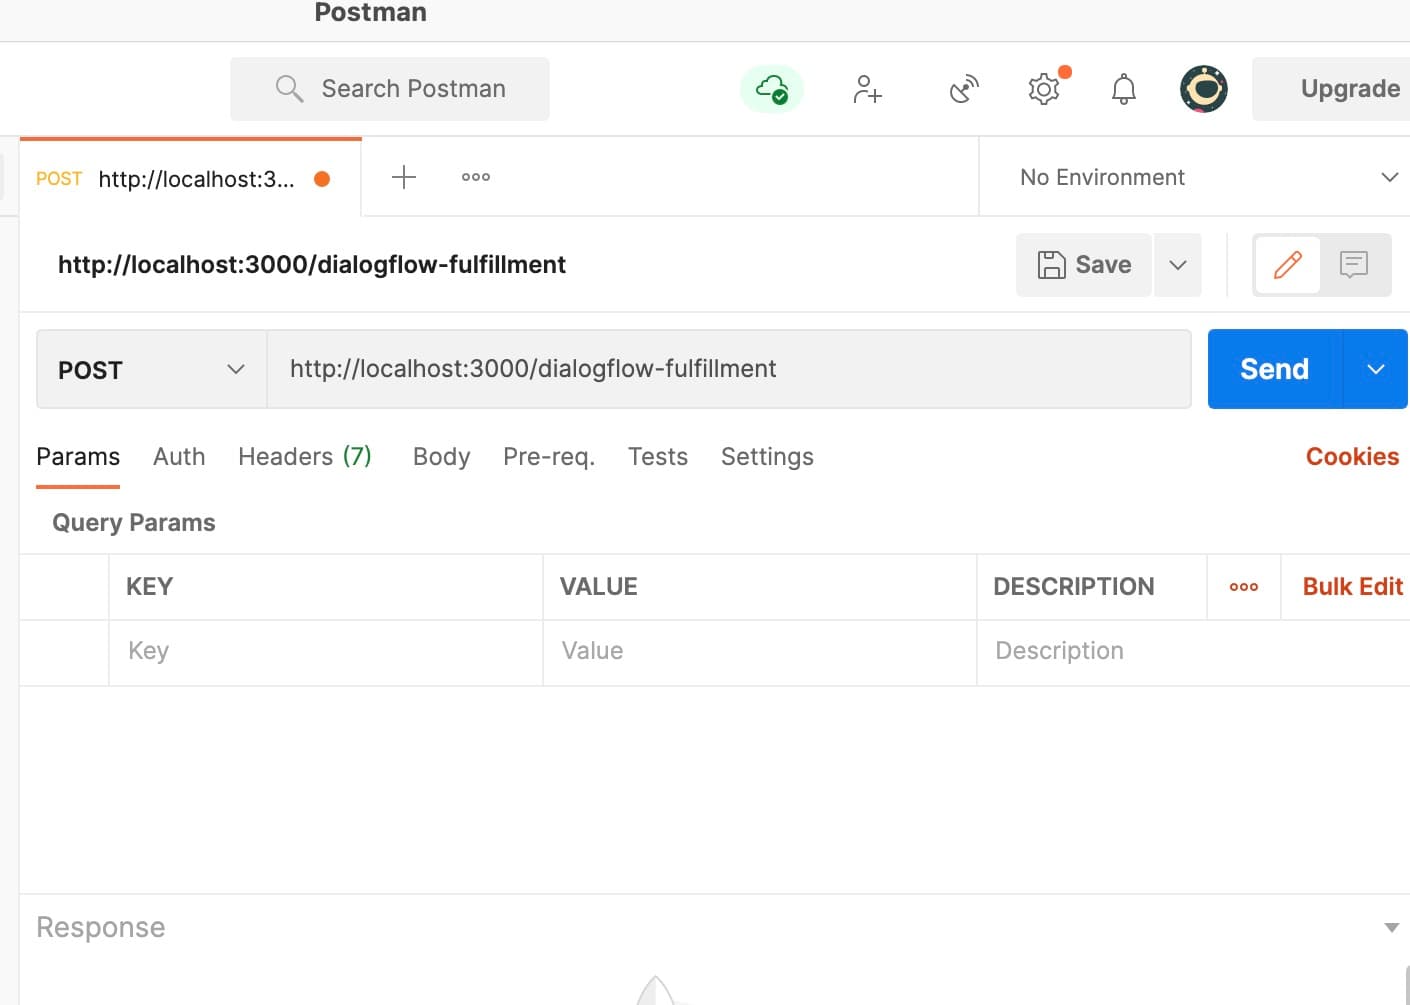
Task: Click the VALUE column header
Action: 598,587
